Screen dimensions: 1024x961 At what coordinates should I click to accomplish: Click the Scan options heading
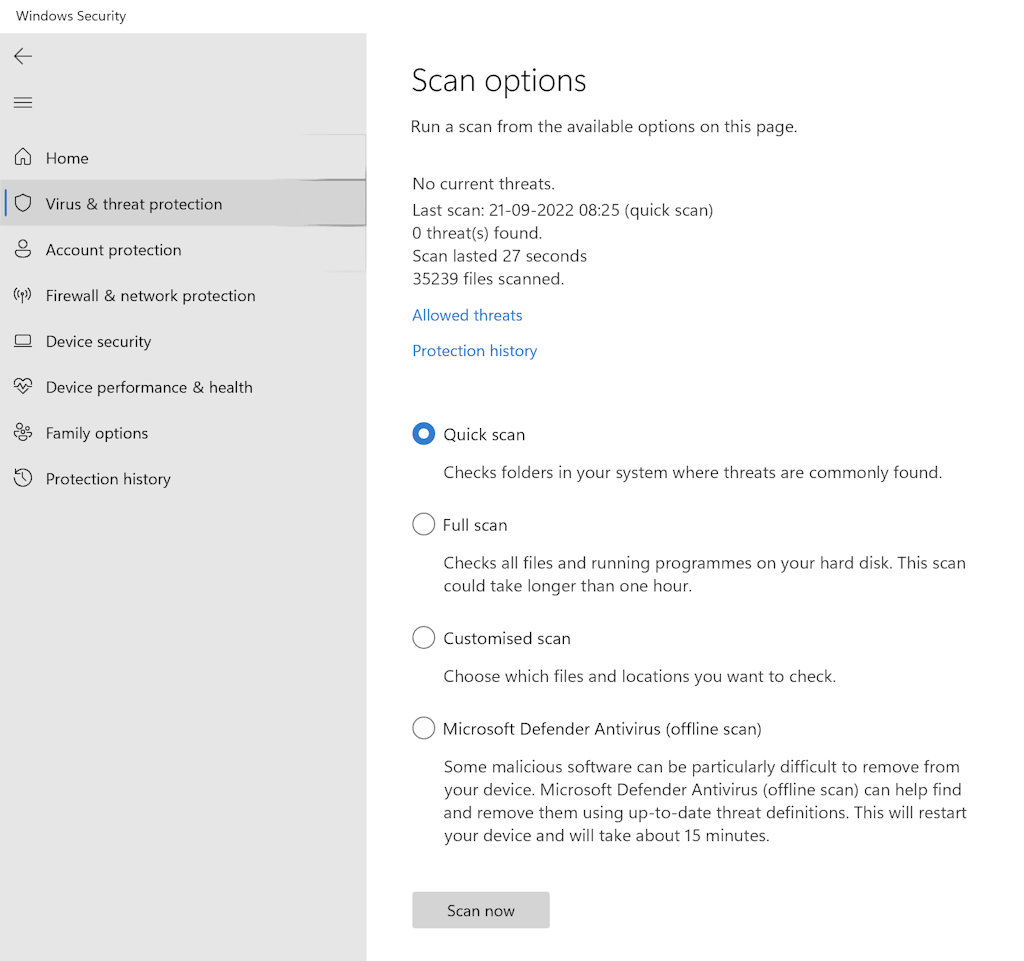pyautogui.click(x=499, y=81)
